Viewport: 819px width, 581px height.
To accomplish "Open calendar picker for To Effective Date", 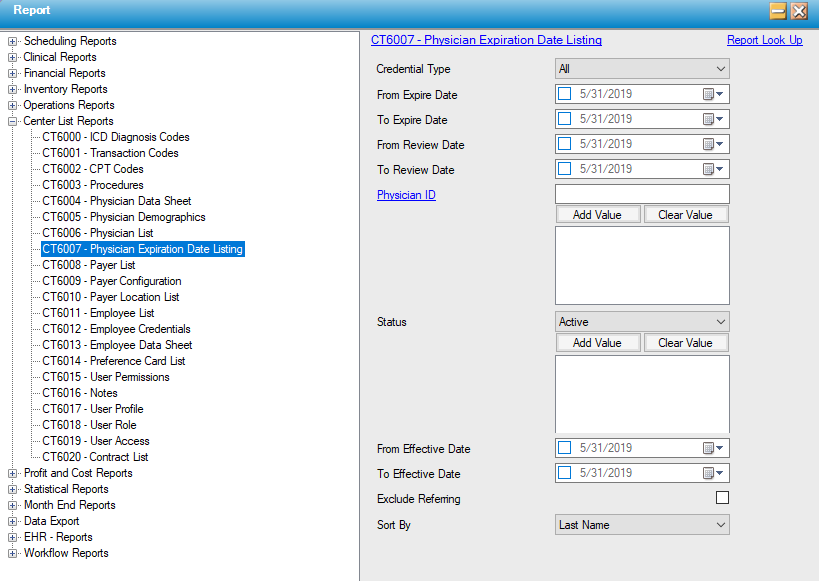I will (x=712, y=473).
